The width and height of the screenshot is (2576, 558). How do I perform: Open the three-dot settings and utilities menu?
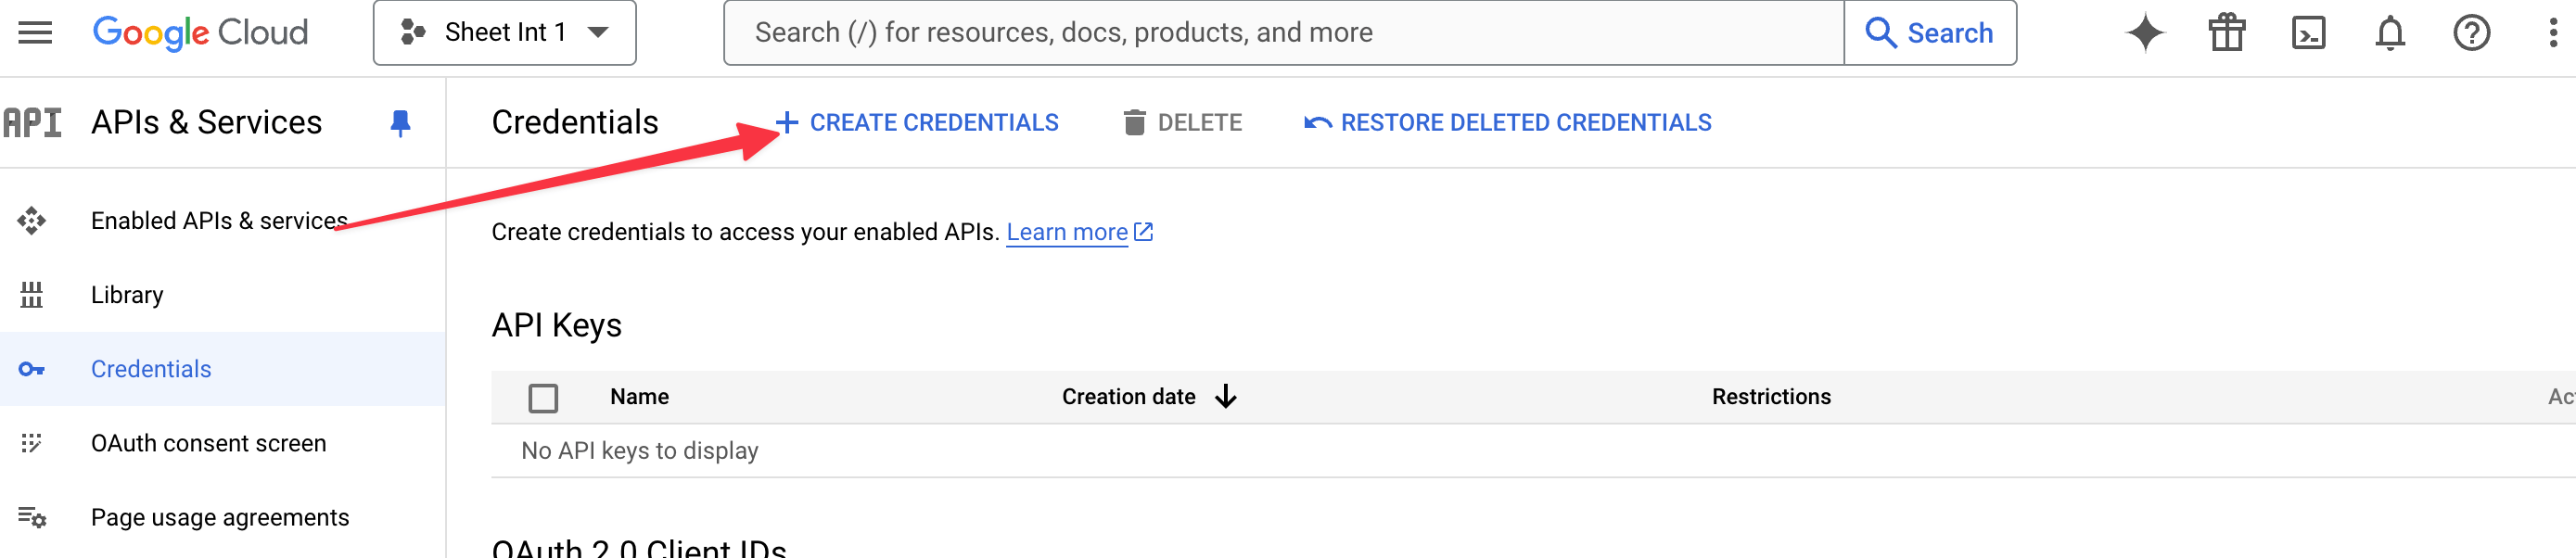[2553, 33]
